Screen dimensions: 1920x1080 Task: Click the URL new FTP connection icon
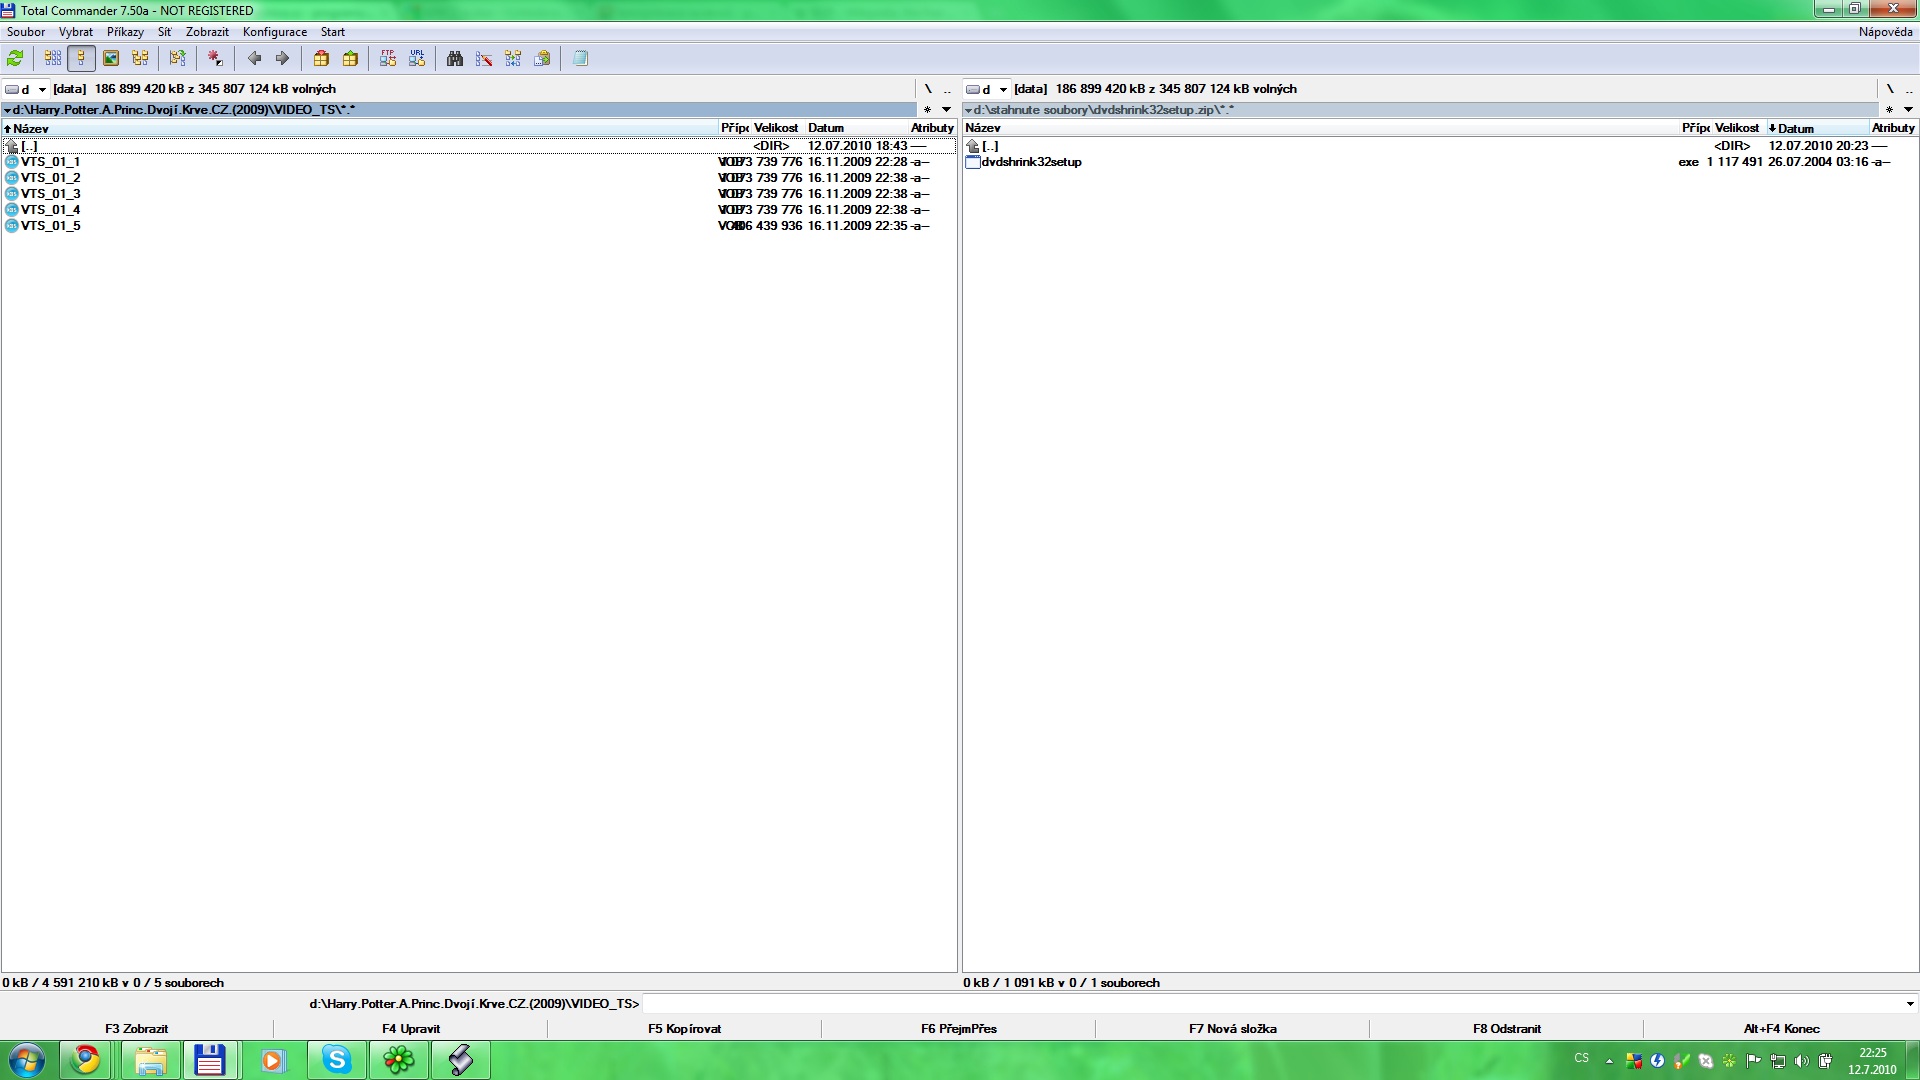point(417,59)
